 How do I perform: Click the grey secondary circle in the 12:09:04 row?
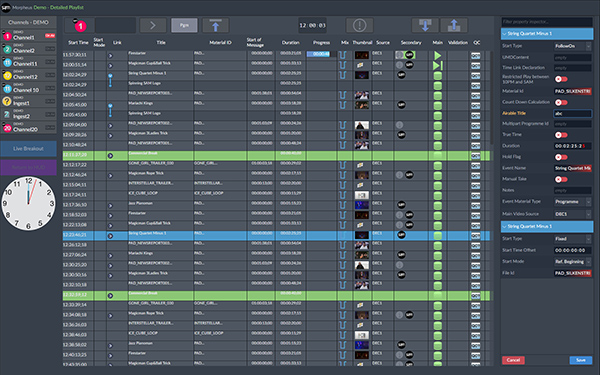(x=399, y=125)
